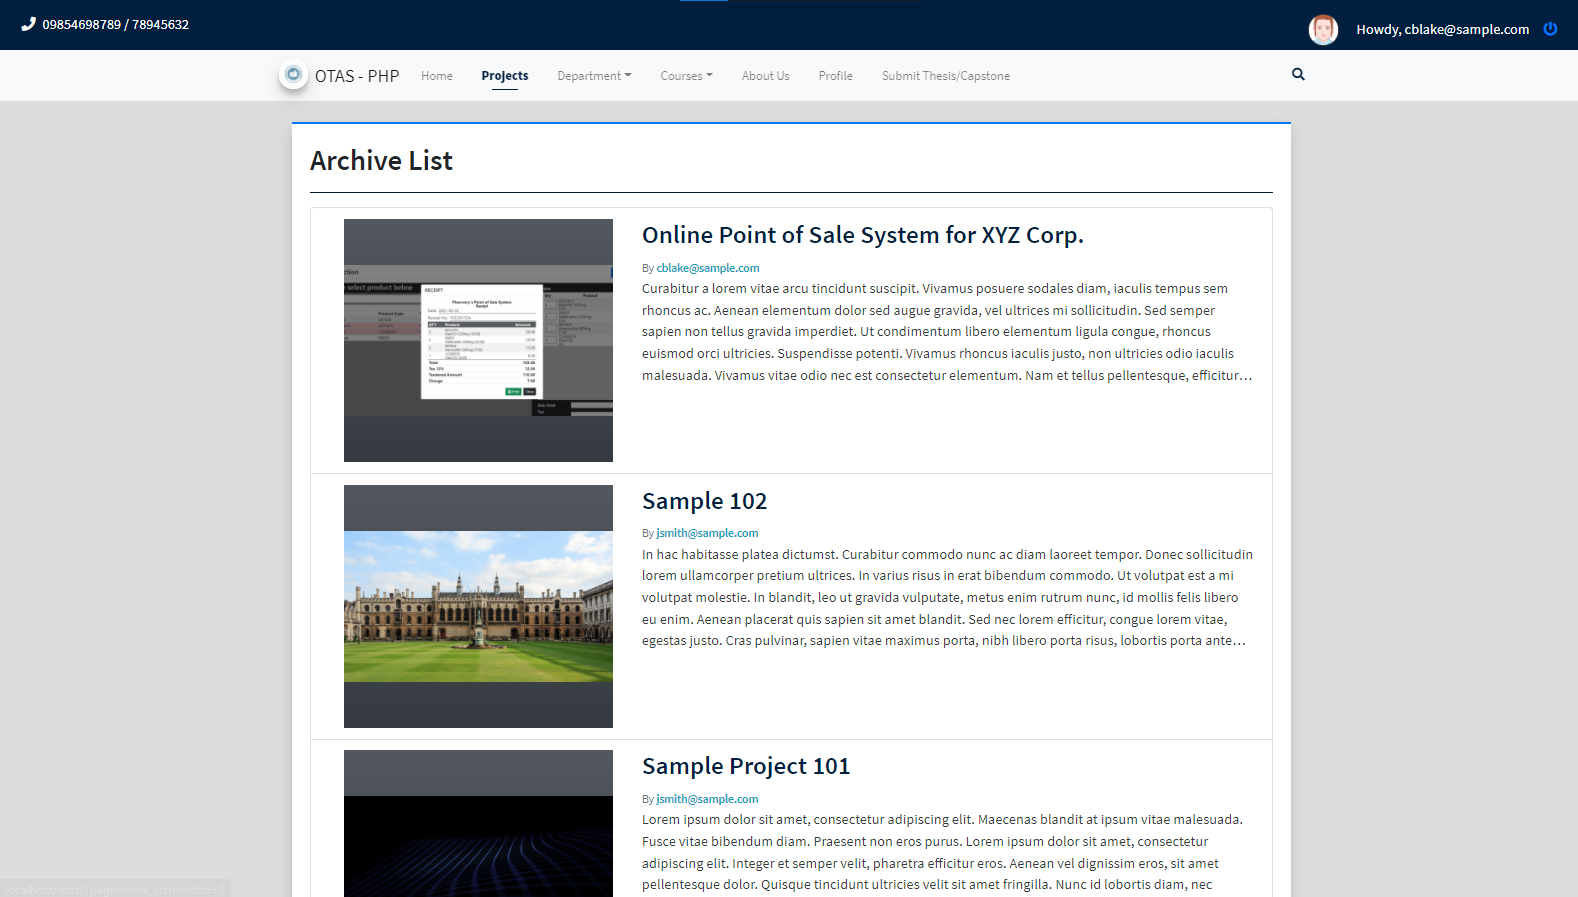Open the college building thumbnail of Sample 102

[x=478, y=606]
